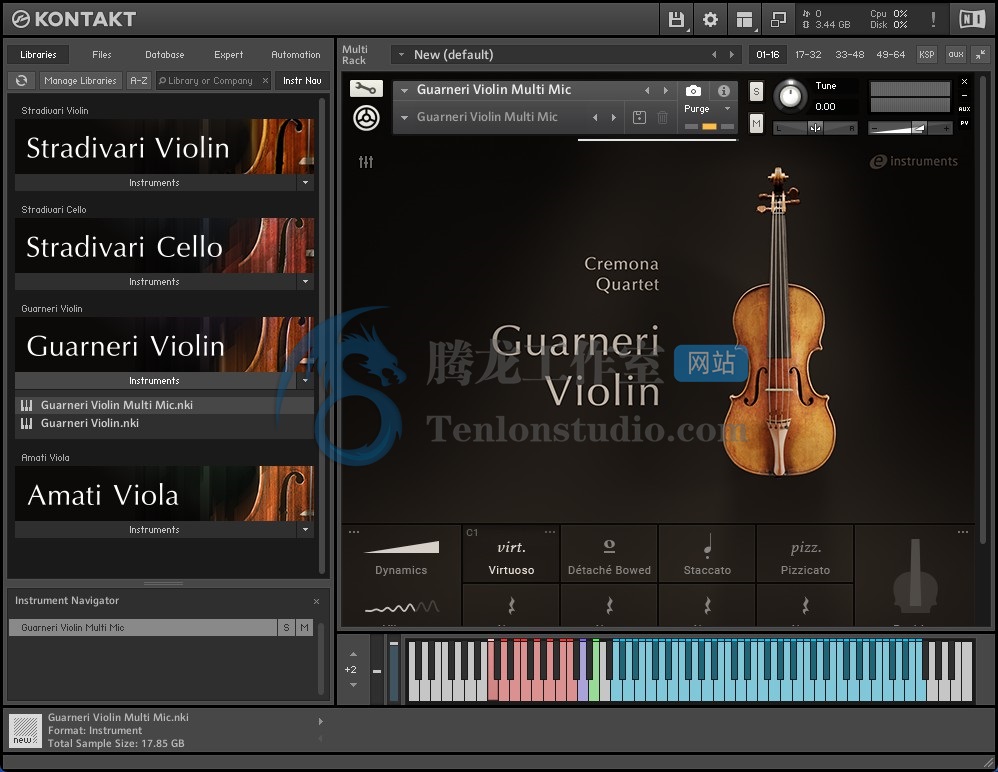Image resolution: width=998 pixels, height=772 pixels.
Task: Show rack page 17-32
Action: click(808, 55)
